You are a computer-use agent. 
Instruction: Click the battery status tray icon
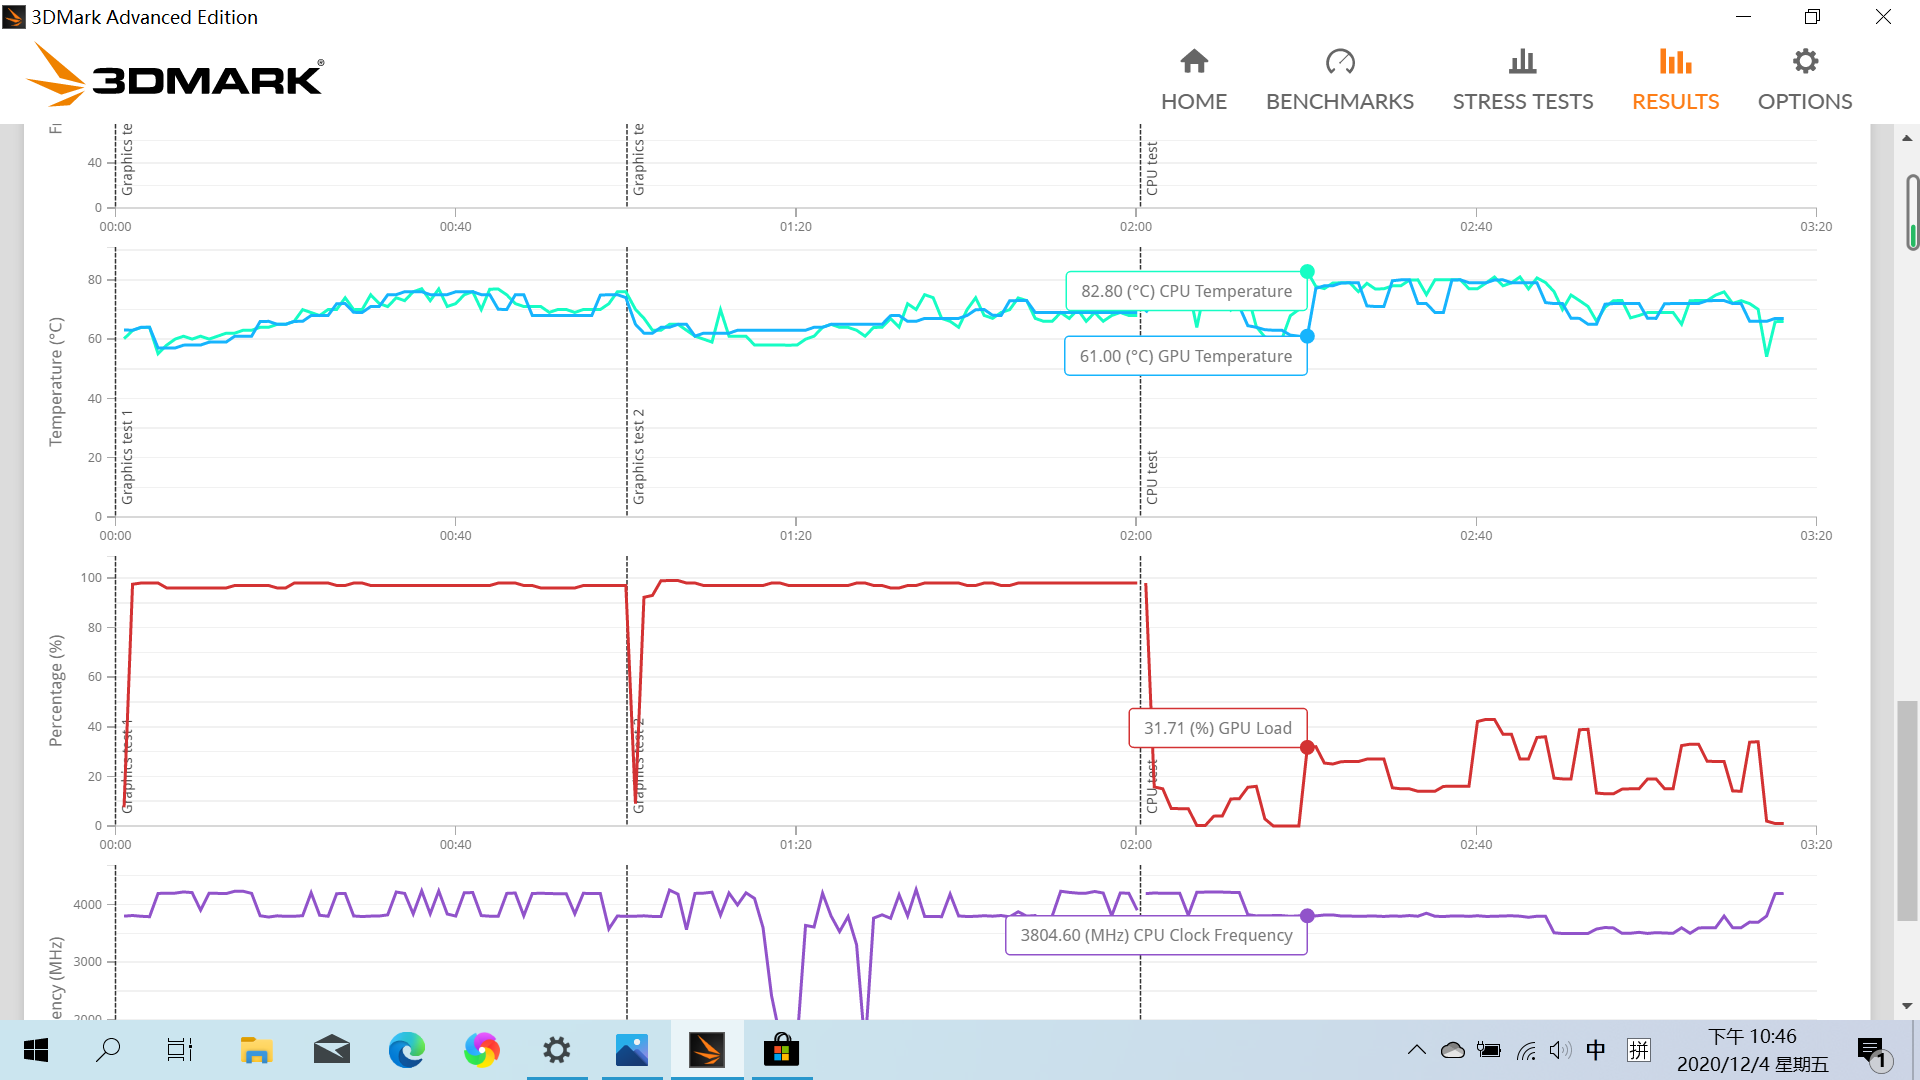tap(1489, 1050)
